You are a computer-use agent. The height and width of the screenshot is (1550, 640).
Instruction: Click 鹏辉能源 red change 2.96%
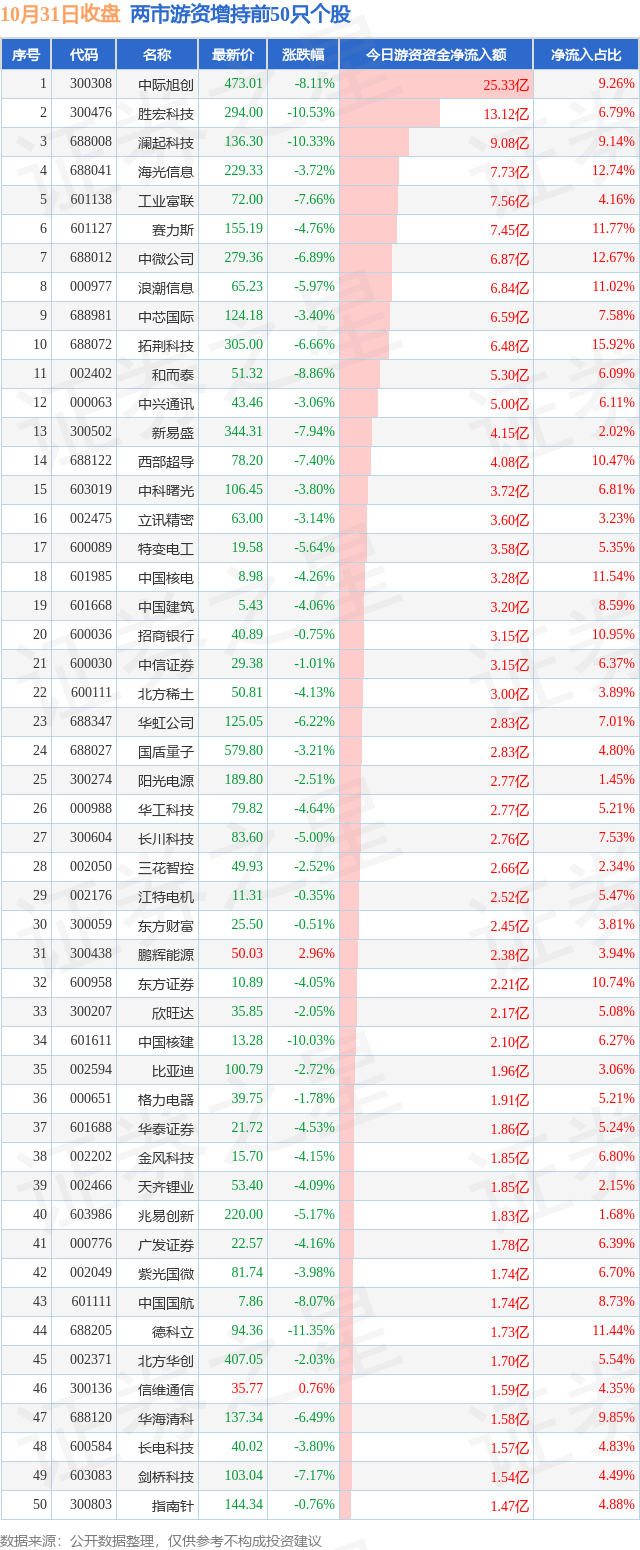[x=317, y=955]
